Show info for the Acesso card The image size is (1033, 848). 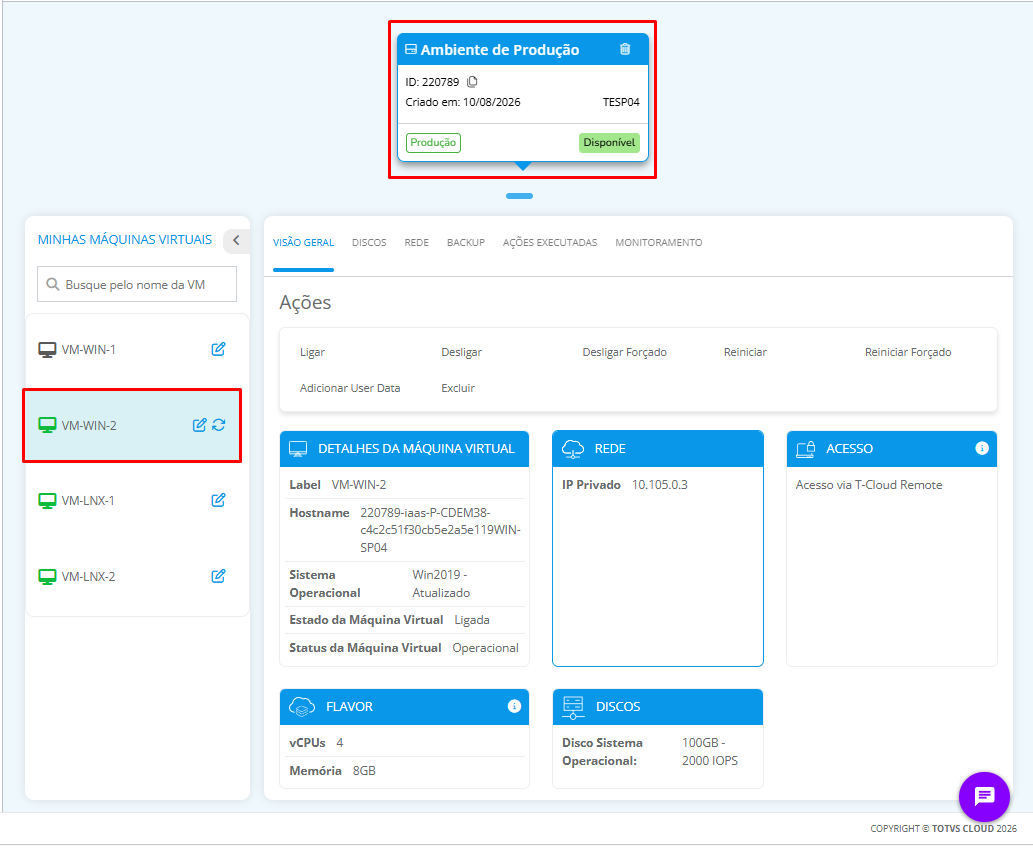pyautogui.click(x=982, y=448)
